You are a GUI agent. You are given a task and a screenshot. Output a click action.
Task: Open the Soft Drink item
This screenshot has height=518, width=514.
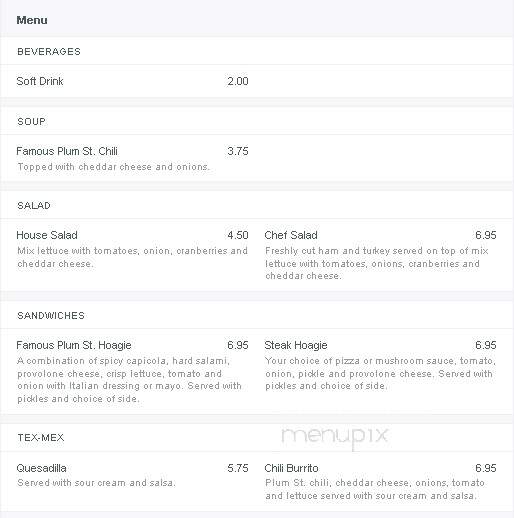(40, 81)
